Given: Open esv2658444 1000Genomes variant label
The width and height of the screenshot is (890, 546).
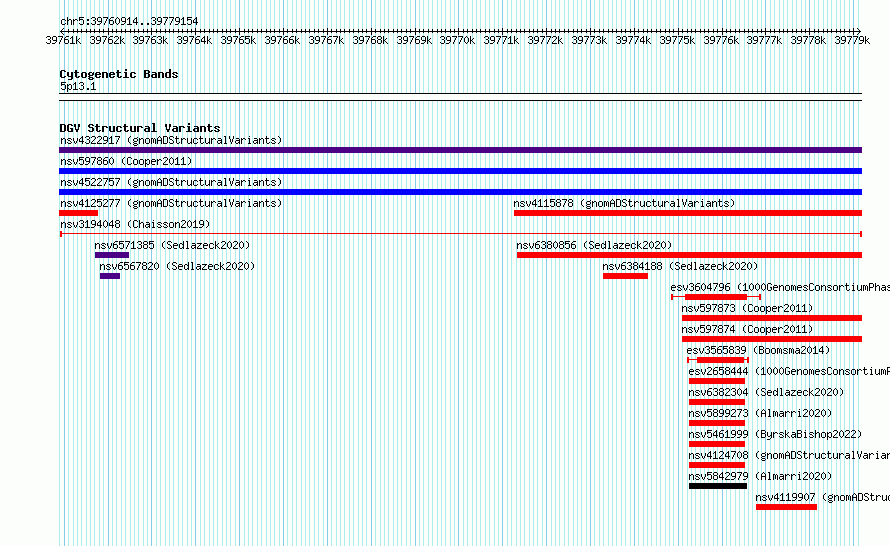Looking at the screenshot, I should tap(789, 371).
